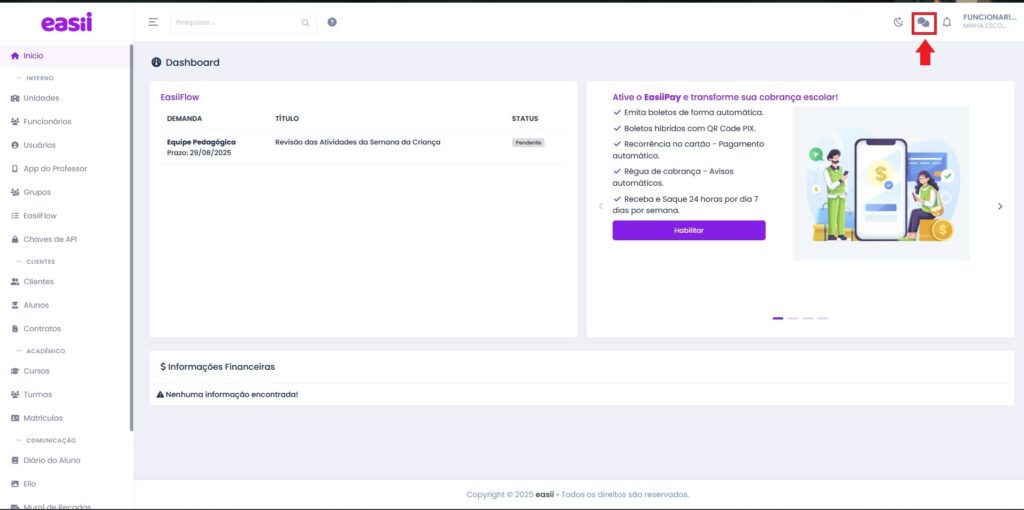The height and width of the screenshot is (510, 1024).
Task: Click the Chaves de API lock icon
Action: [x=15, y=239]
